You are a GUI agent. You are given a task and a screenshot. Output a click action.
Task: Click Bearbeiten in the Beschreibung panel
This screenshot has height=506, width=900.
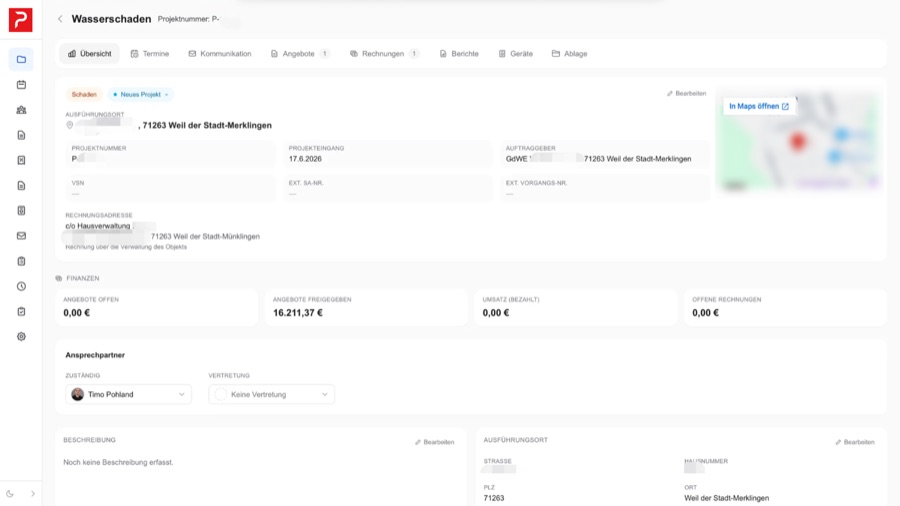(435, 442)
